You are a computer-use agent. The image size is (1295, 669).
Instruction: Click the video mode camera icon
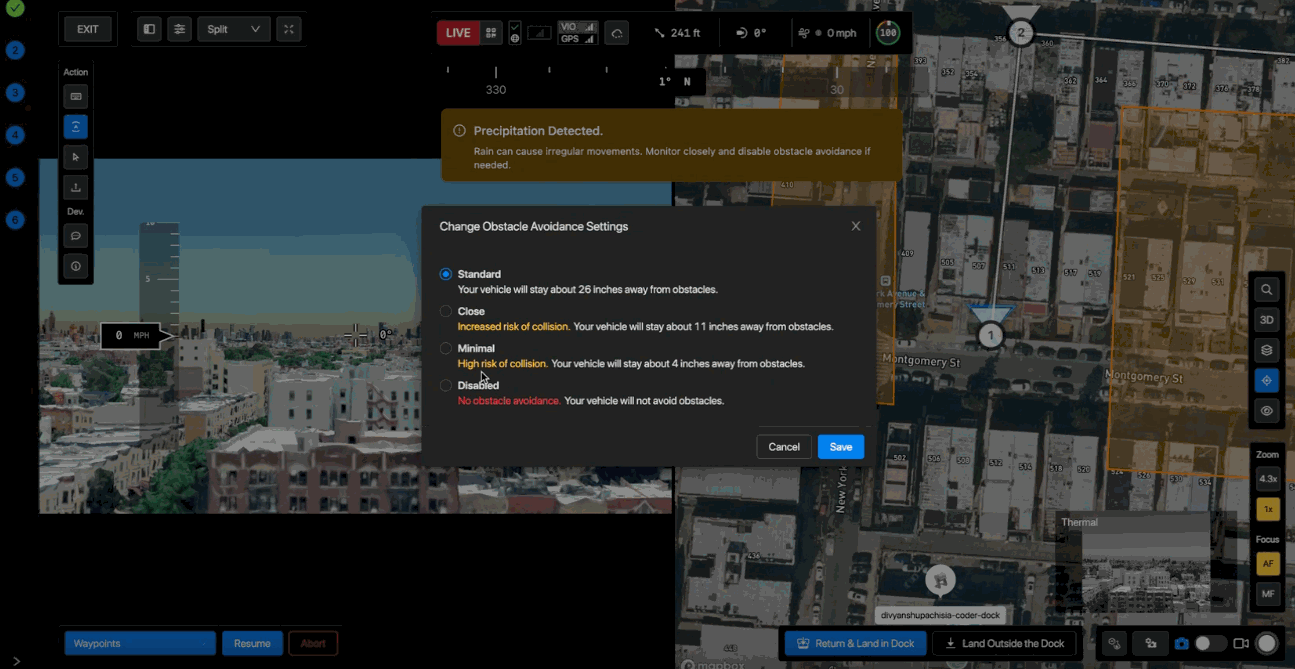(1241, 644)
